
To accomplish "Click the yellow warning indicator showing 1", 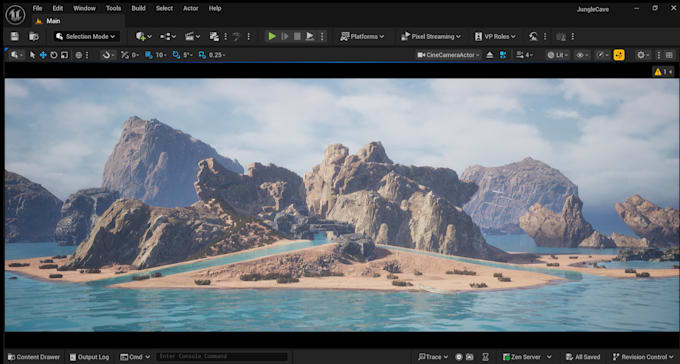I will point(664,72).
